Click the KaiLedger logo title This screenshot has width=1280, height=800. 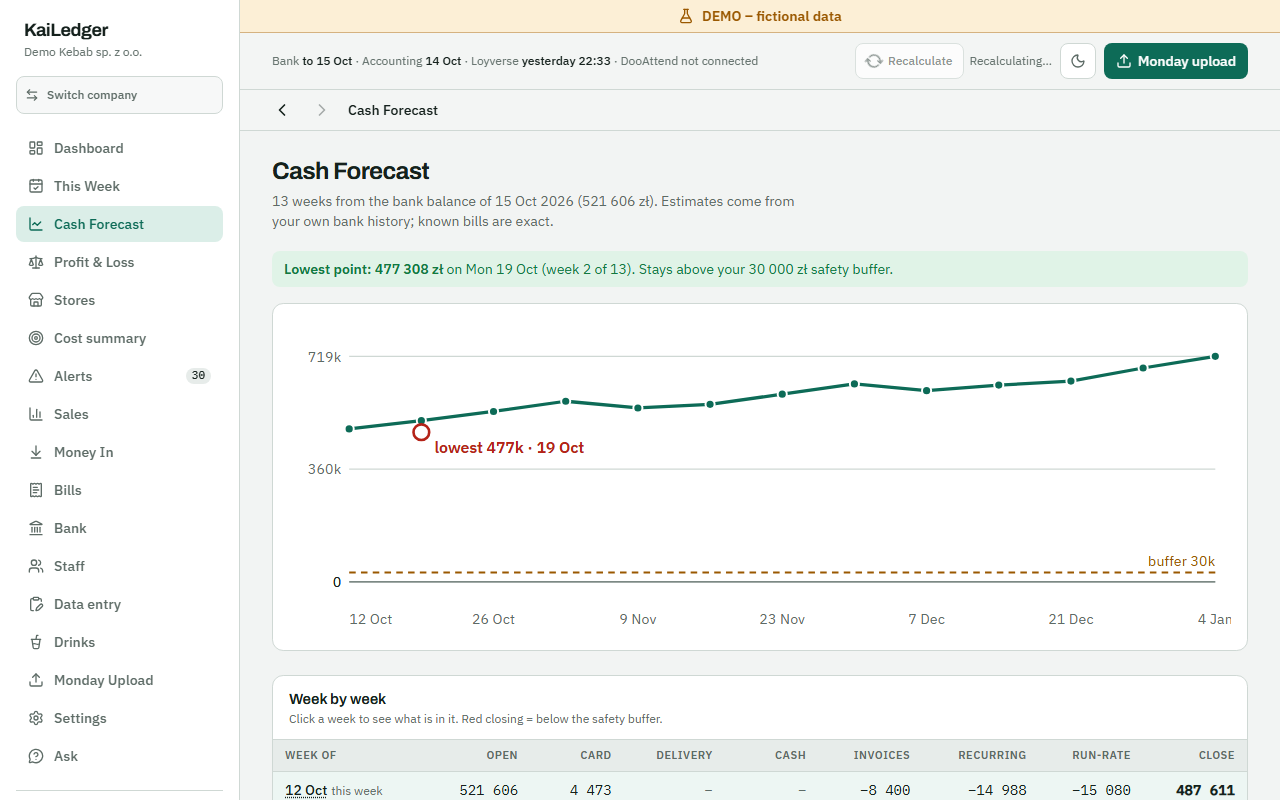pos(66,30)
